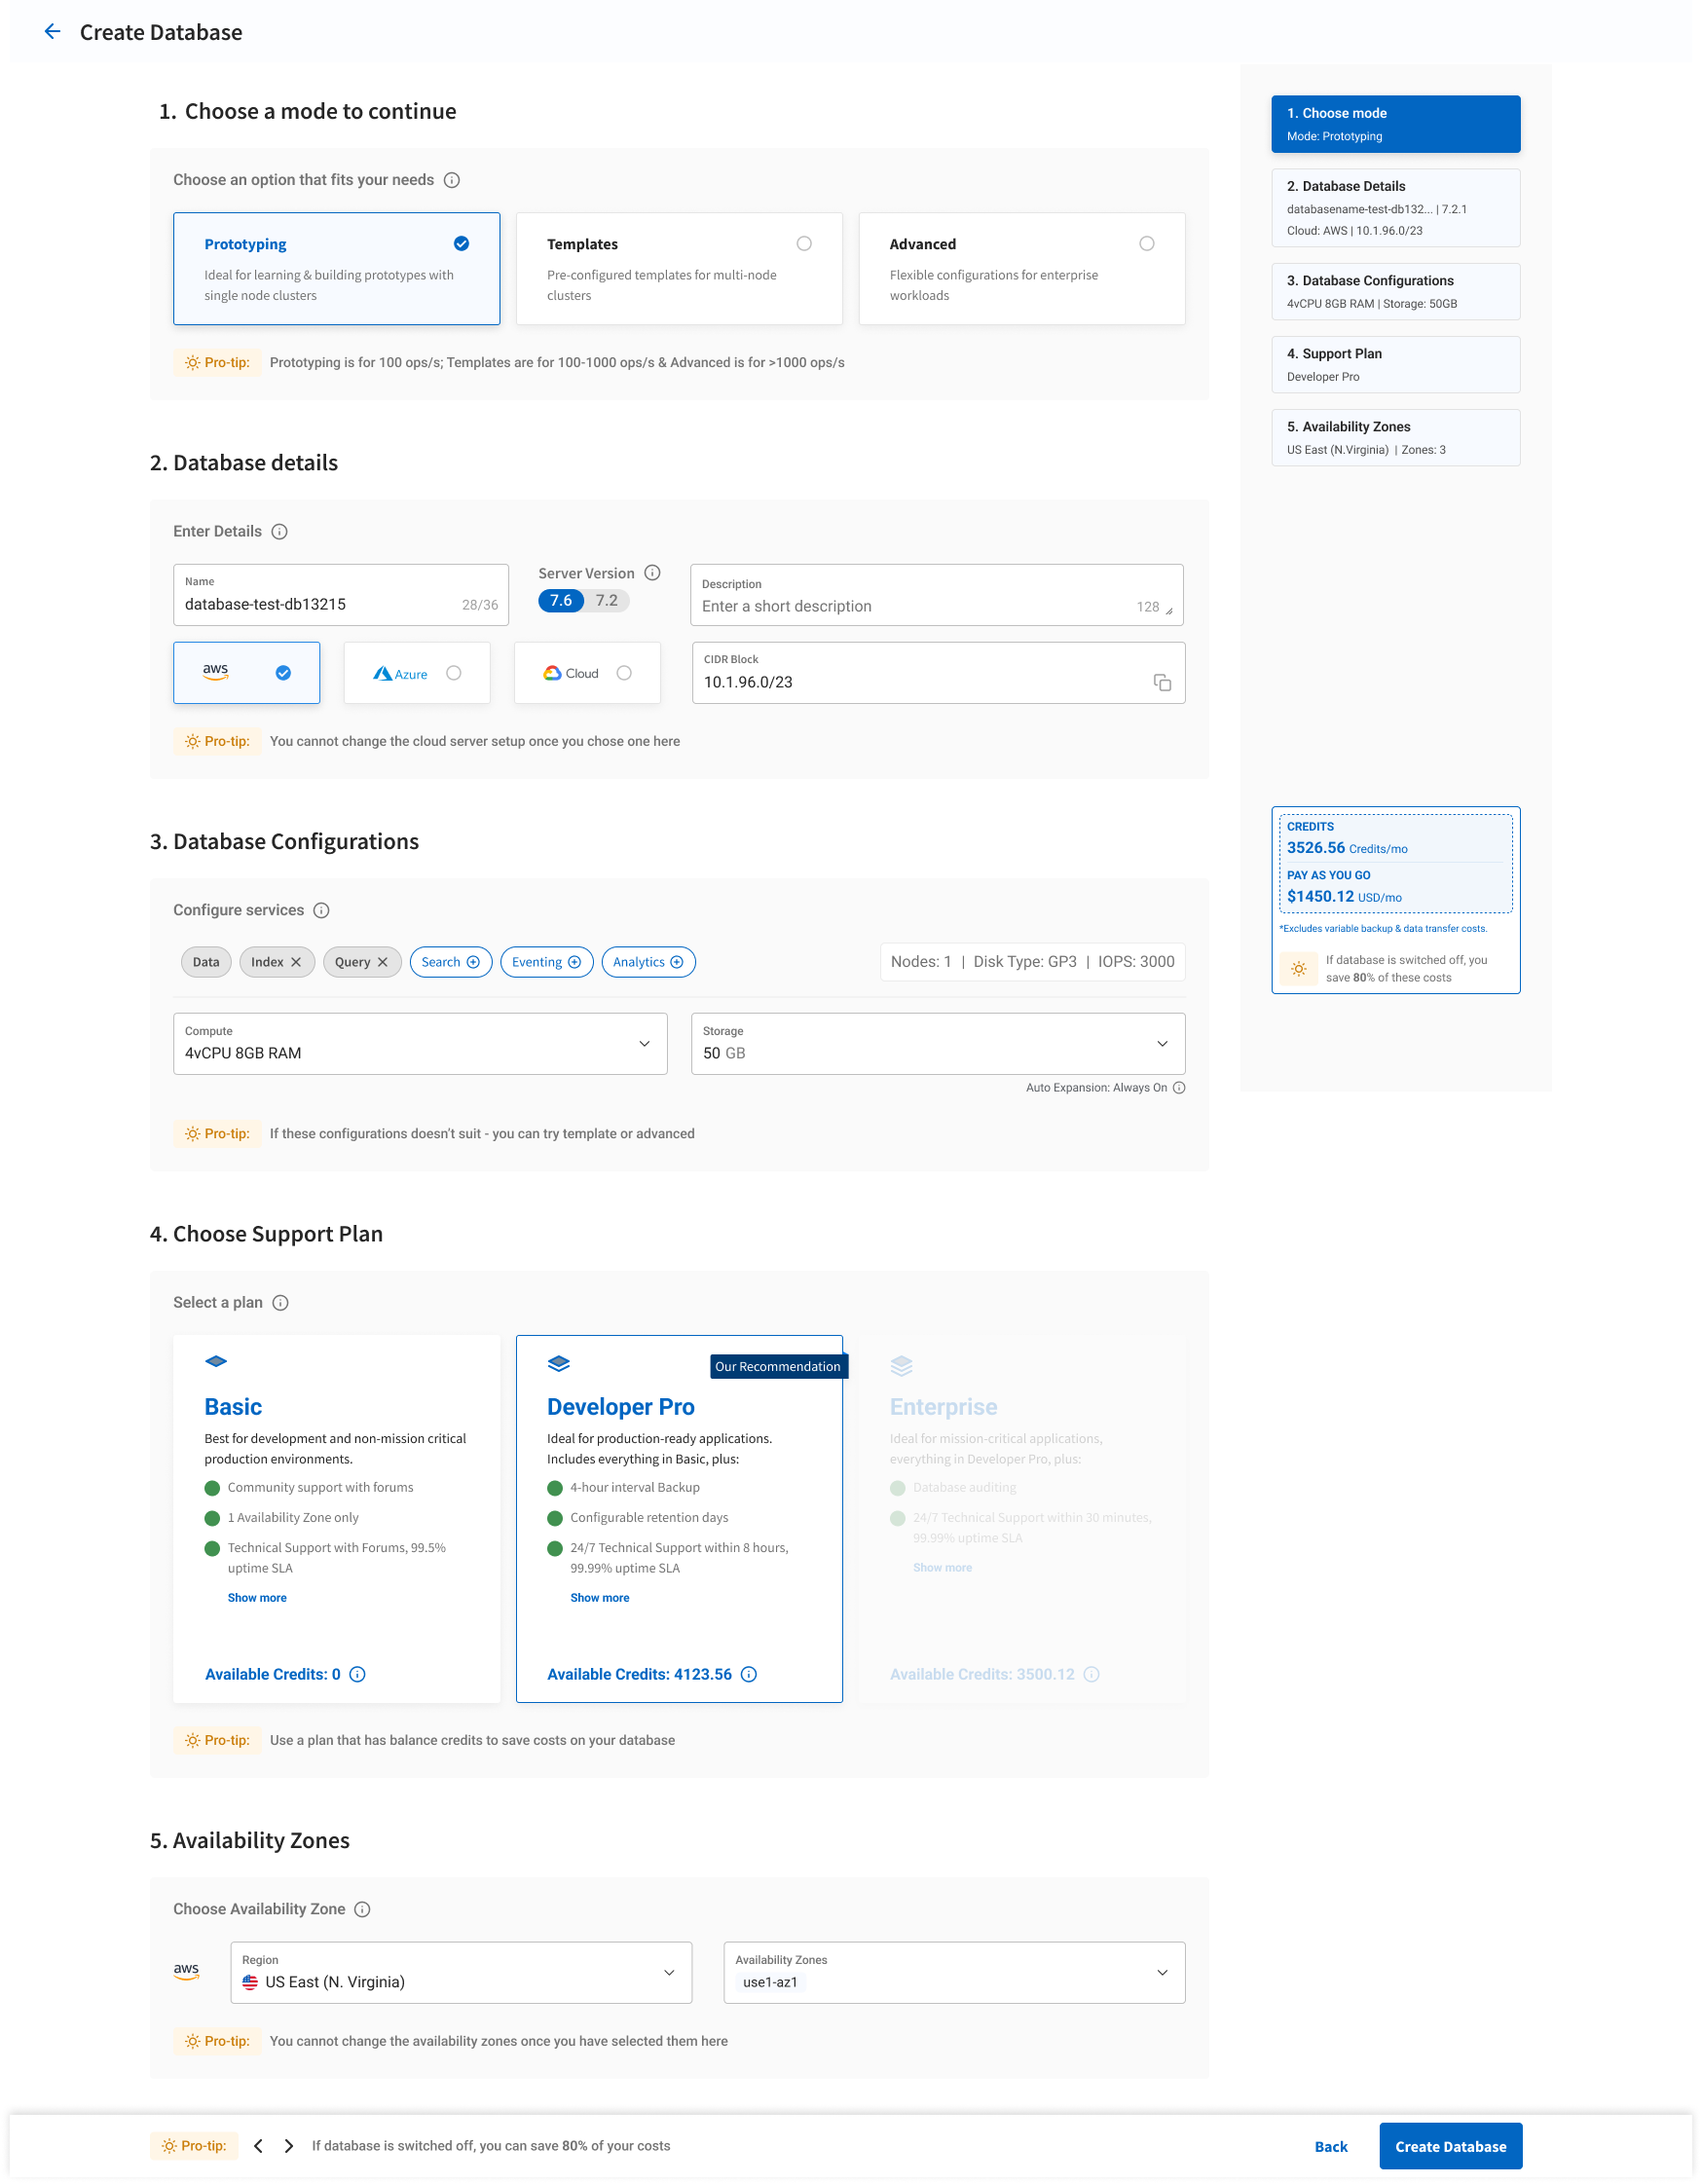The width and height of the screenshot is (1702, 2184).
Task: Click the Auto Expansion info icon
Action: coord(1179,1088)
